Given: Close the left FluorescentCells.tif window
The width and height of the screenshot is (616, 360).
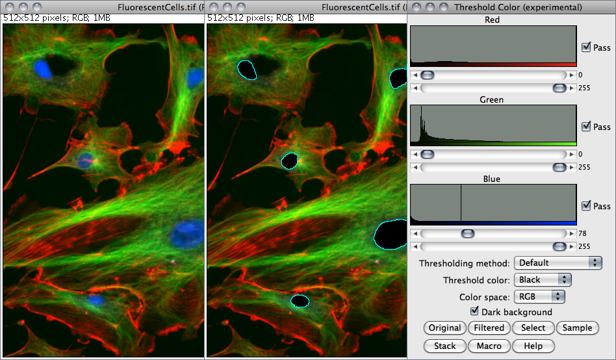Looking at the screenshot, I should tap(10, 7).
